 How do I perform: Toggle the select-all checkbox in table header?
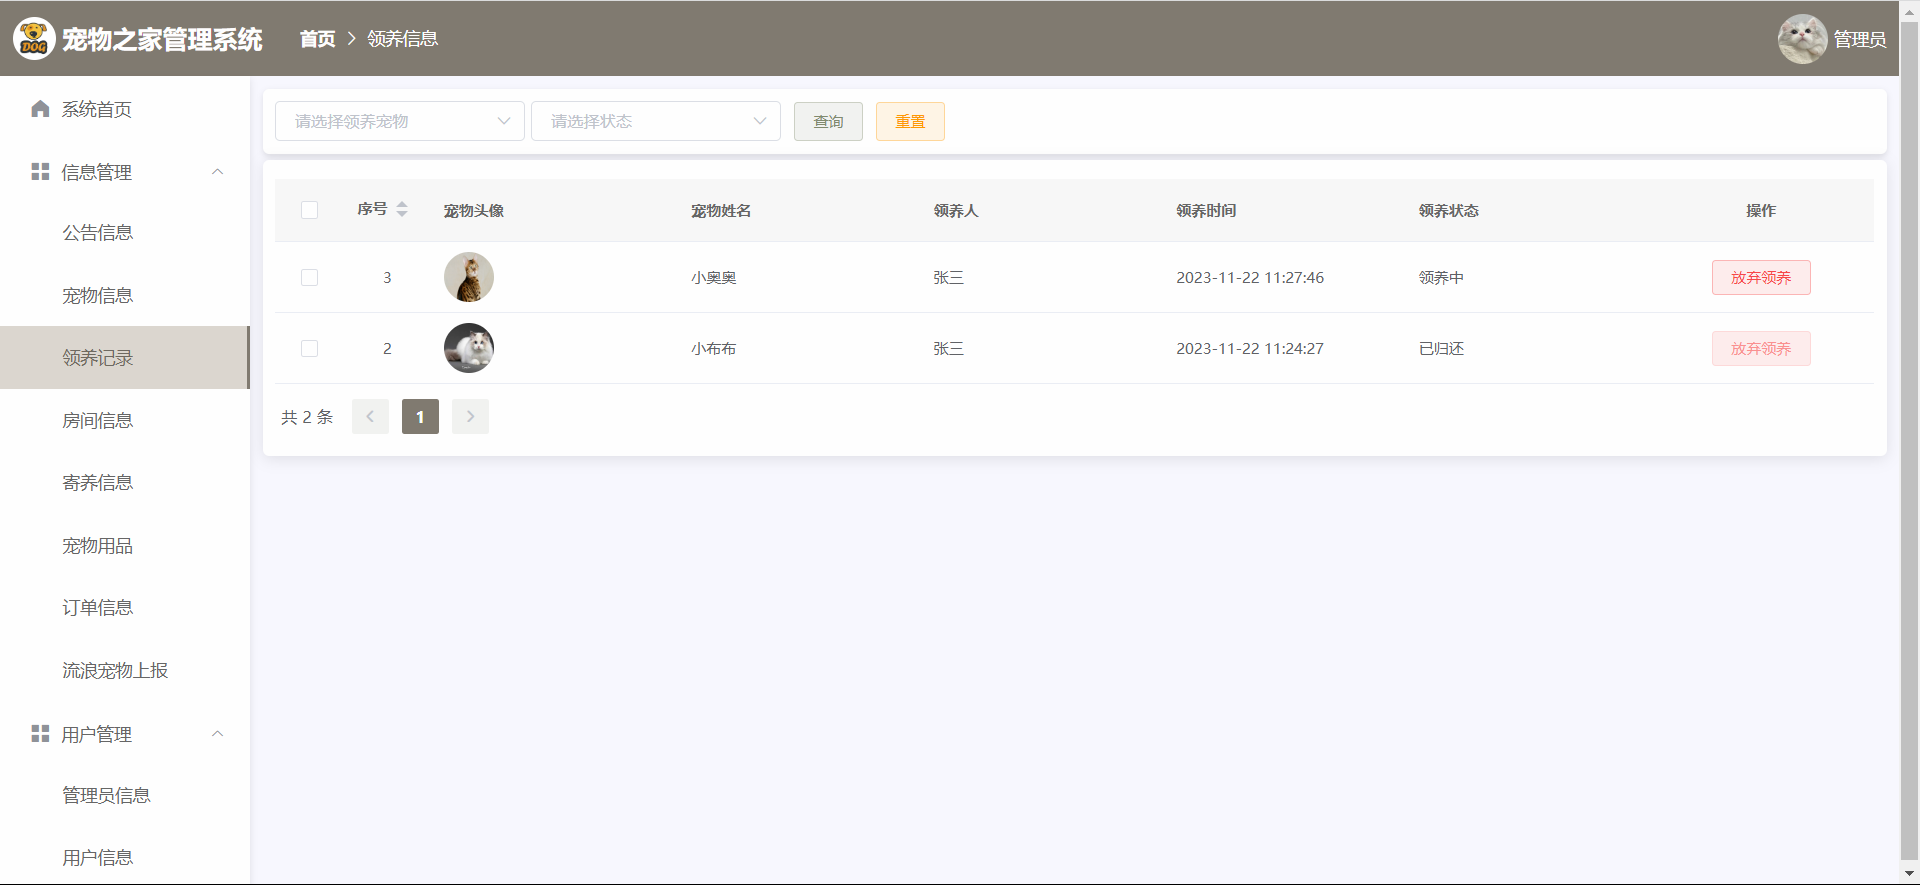coord(309,210)
